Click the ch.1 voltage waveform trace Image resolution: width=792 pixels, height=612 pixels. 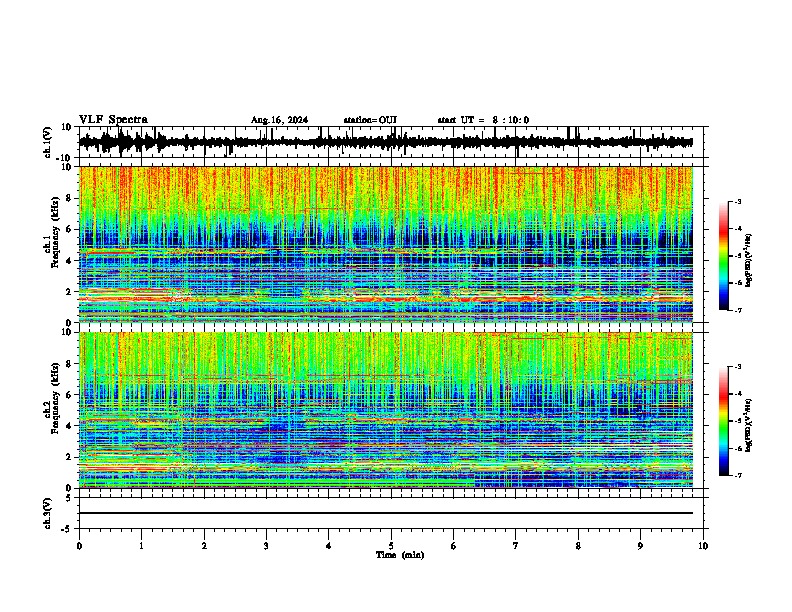(x=386, y=142)
